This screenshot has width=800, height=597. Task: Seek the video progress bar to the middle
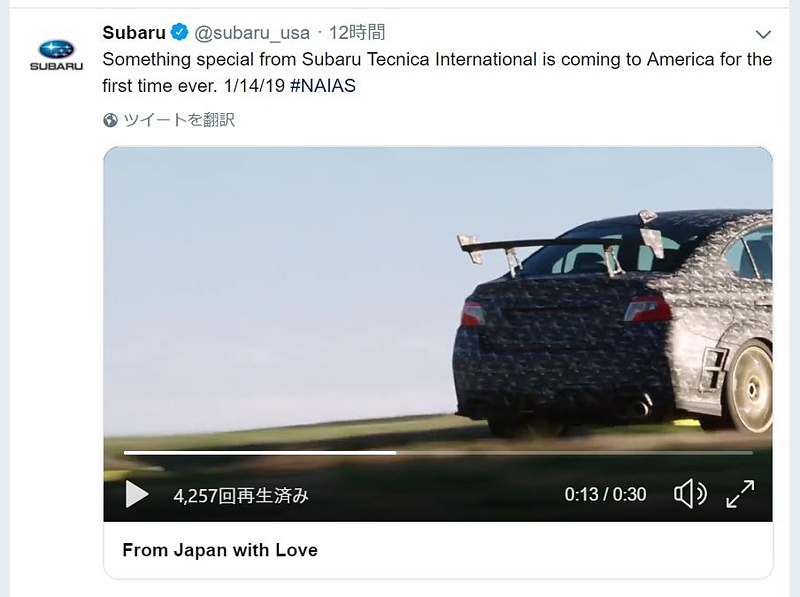[438, 453]
